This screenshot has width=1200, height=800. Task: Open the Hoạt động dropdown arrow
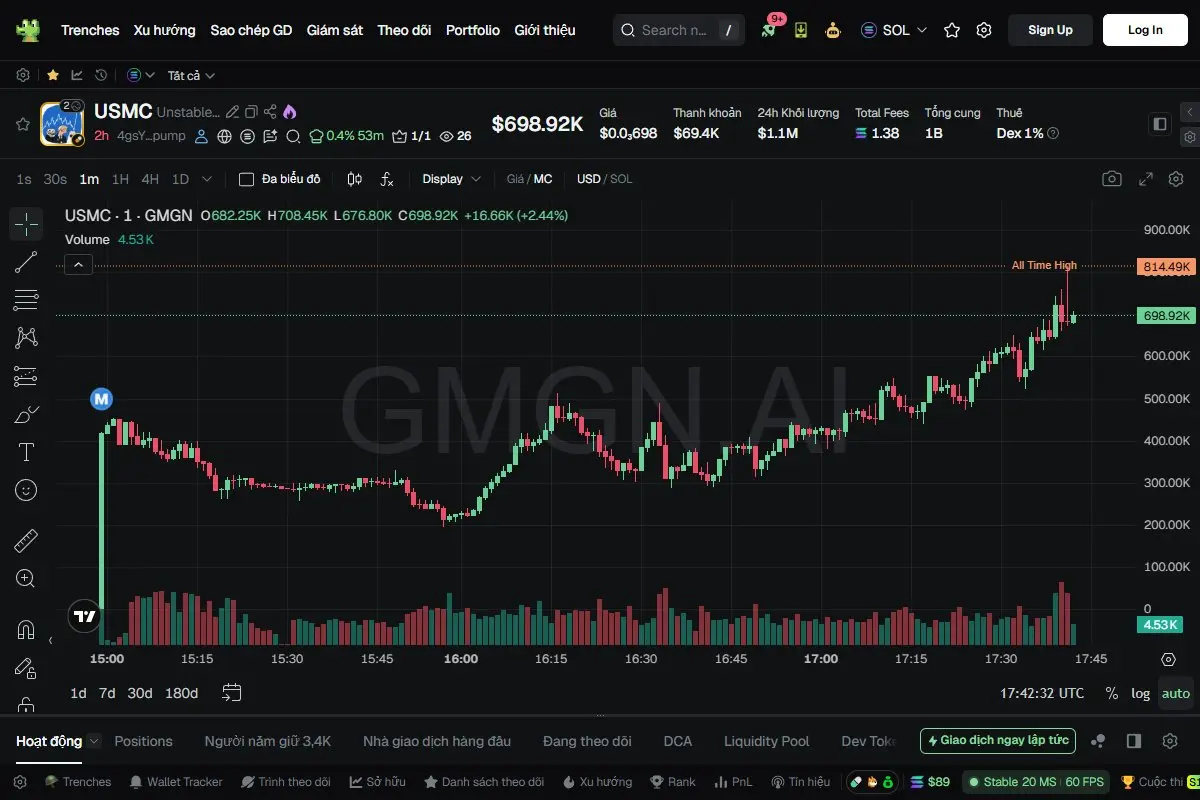coord(94,741)
